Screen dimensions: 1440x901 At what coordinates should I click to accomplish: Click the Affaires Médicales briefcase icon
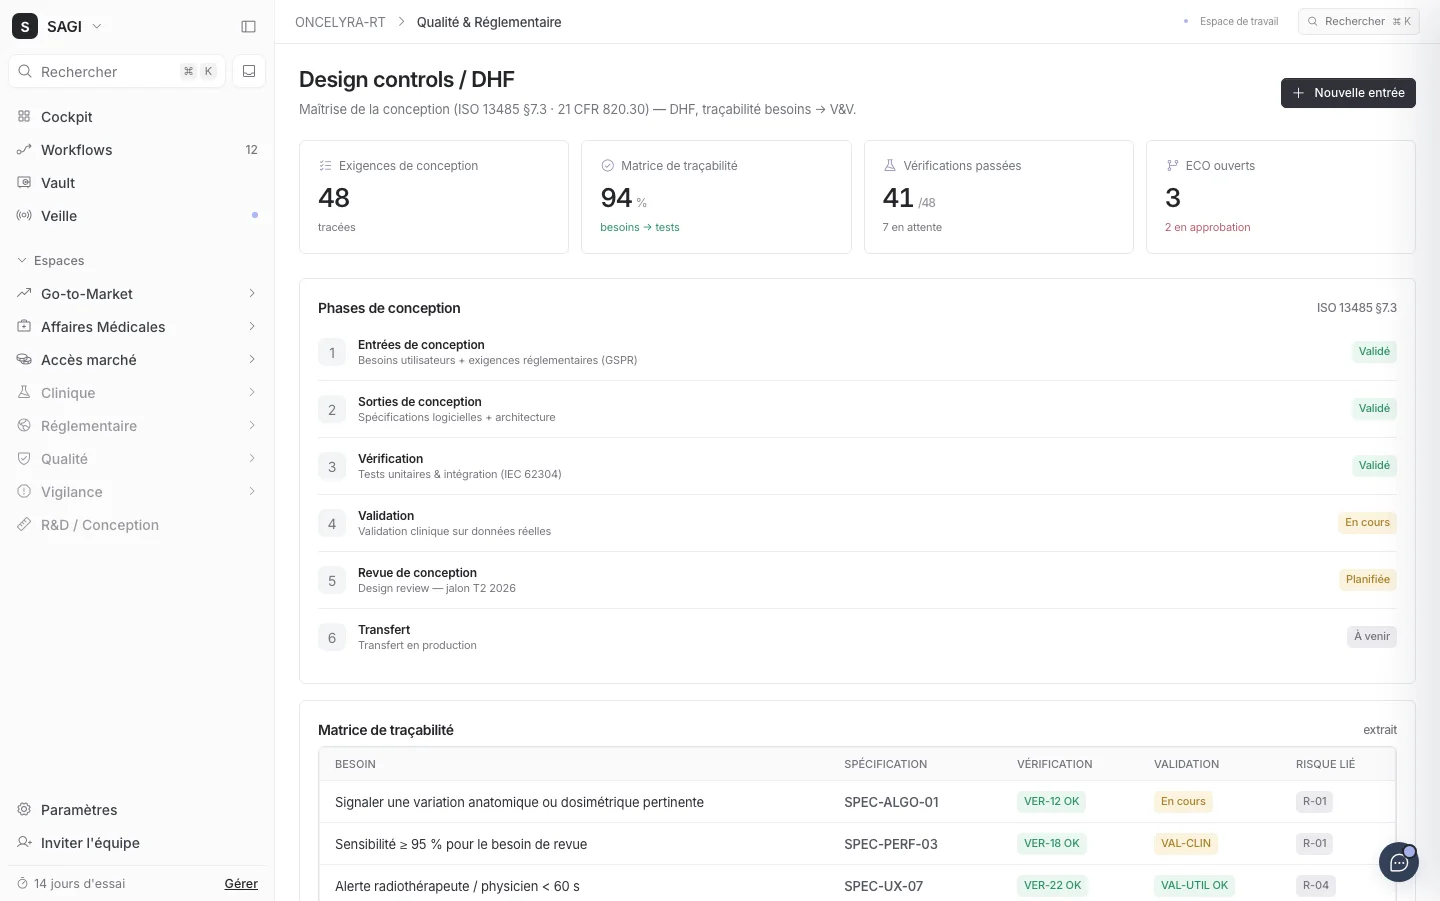24,326
